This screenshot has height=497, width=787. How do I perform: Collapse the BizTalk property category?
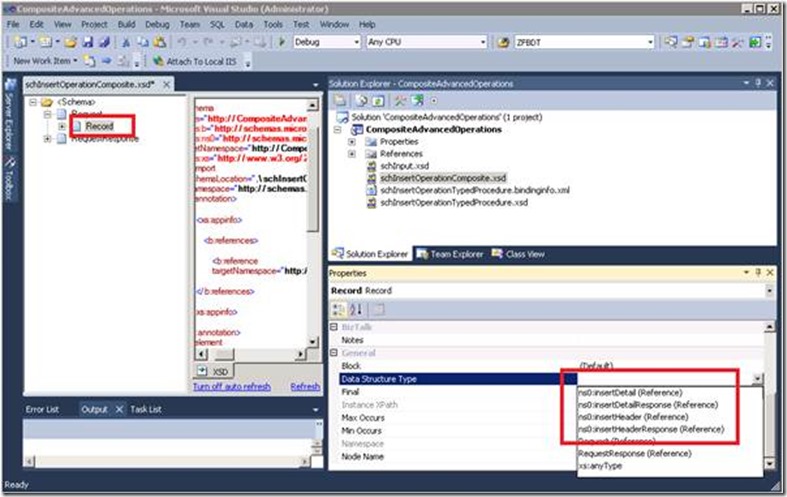pos(334,327)
